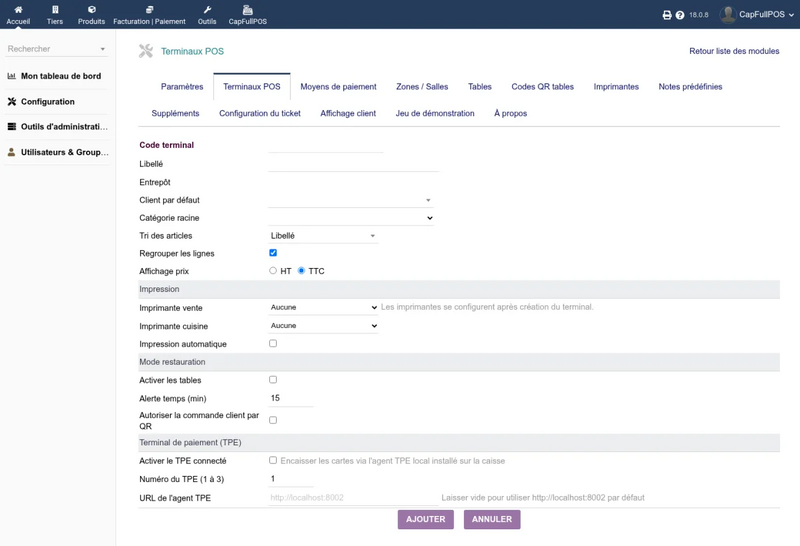The width and height of the screenshot is (800, 546).
Task: Open the Rechercher dropdown in sidebar
Action: point(56,49)
